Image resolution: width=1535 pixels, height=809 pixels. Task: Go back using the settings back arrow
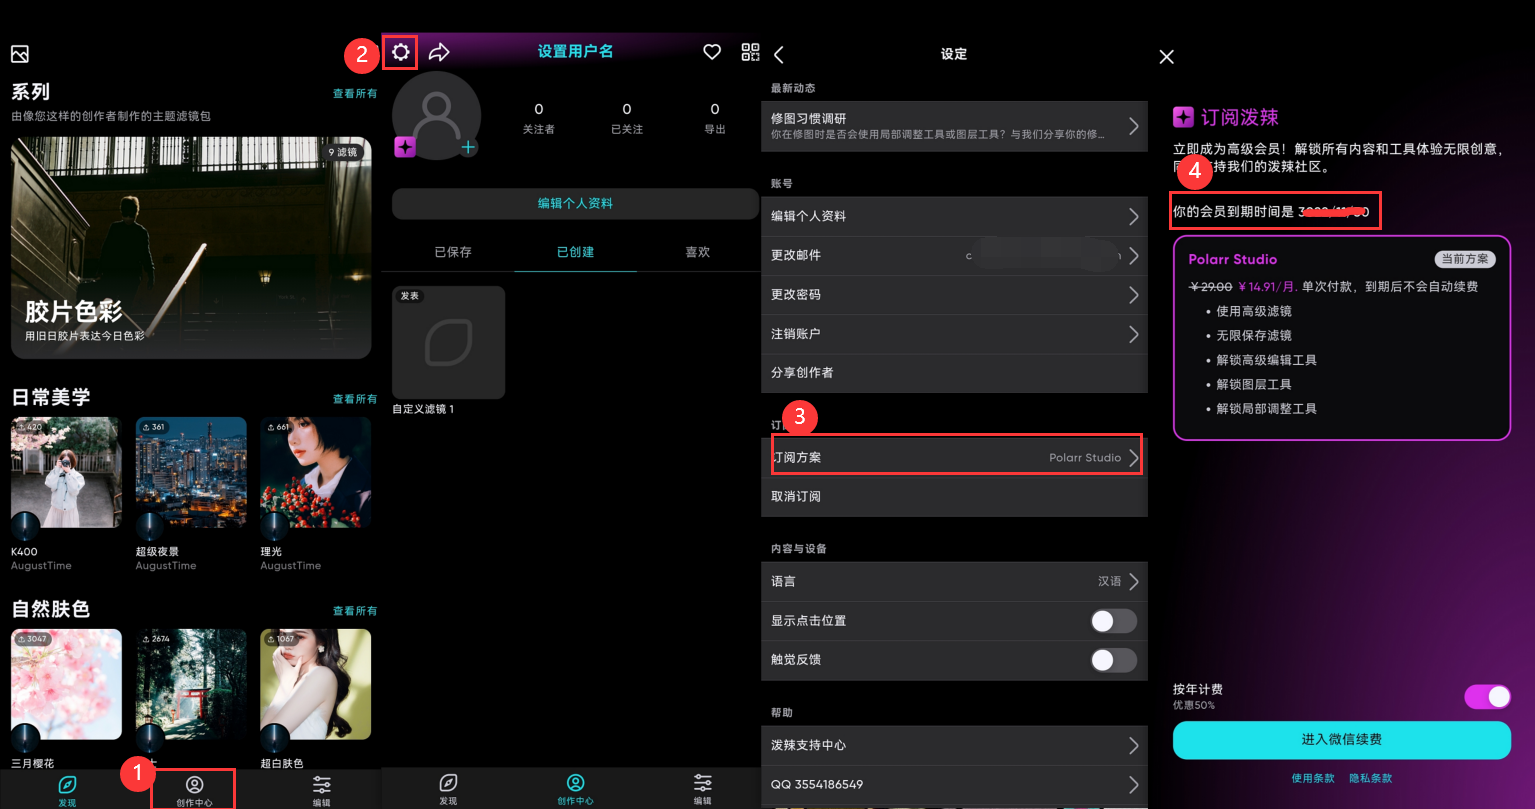pos(779,54)
